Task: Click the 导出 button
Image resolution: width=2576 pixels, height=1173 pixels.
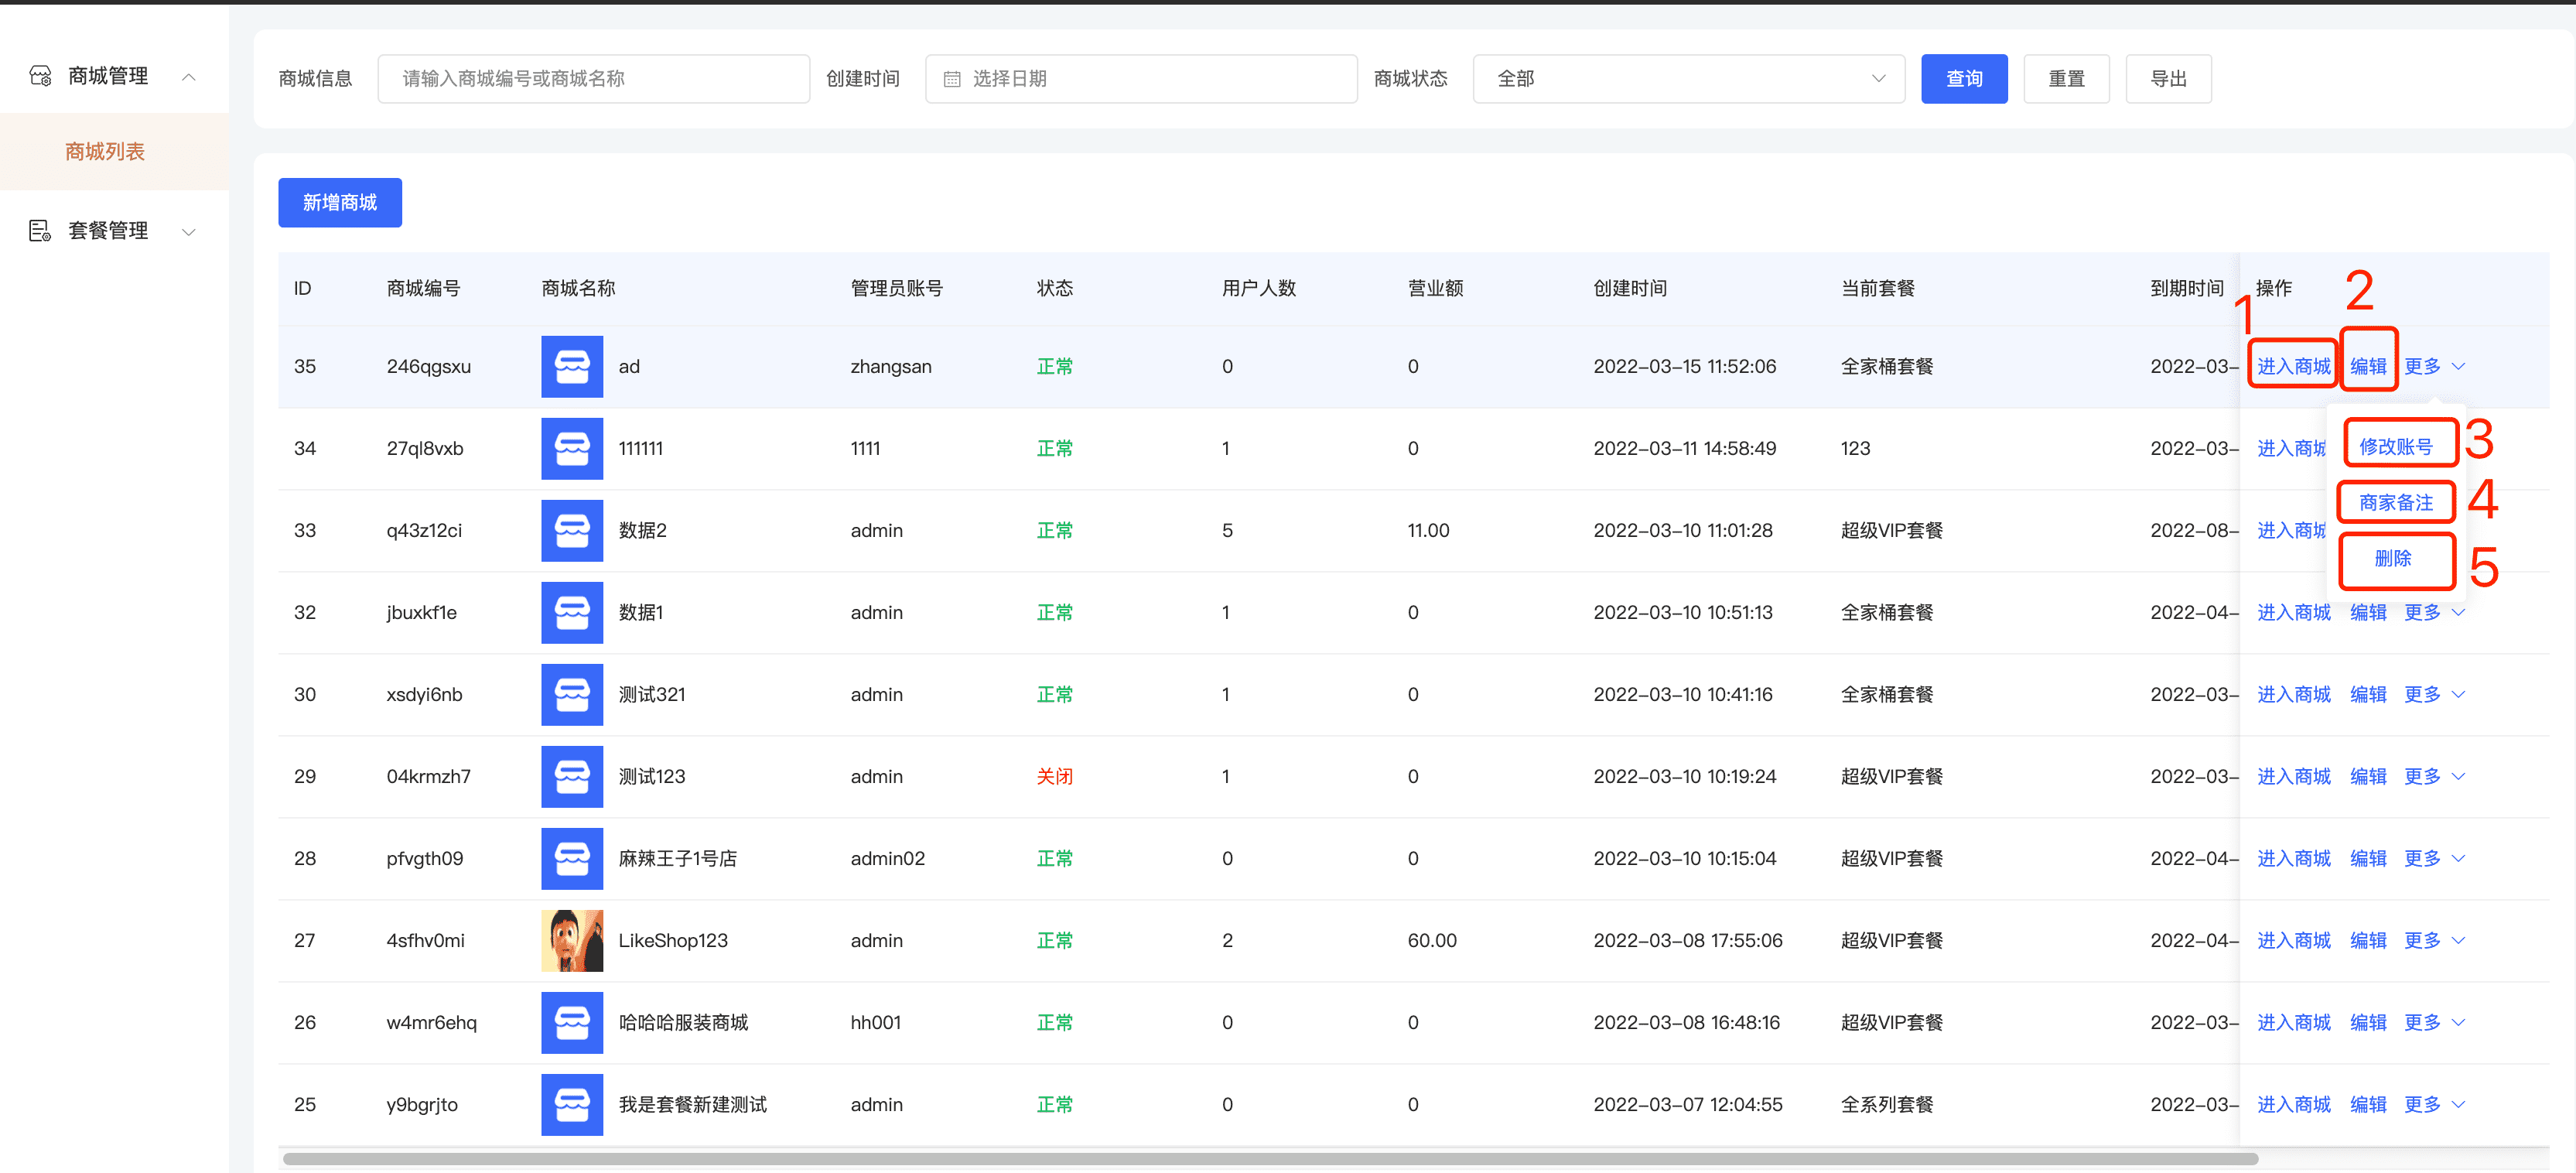Action: coord(2168,79)
